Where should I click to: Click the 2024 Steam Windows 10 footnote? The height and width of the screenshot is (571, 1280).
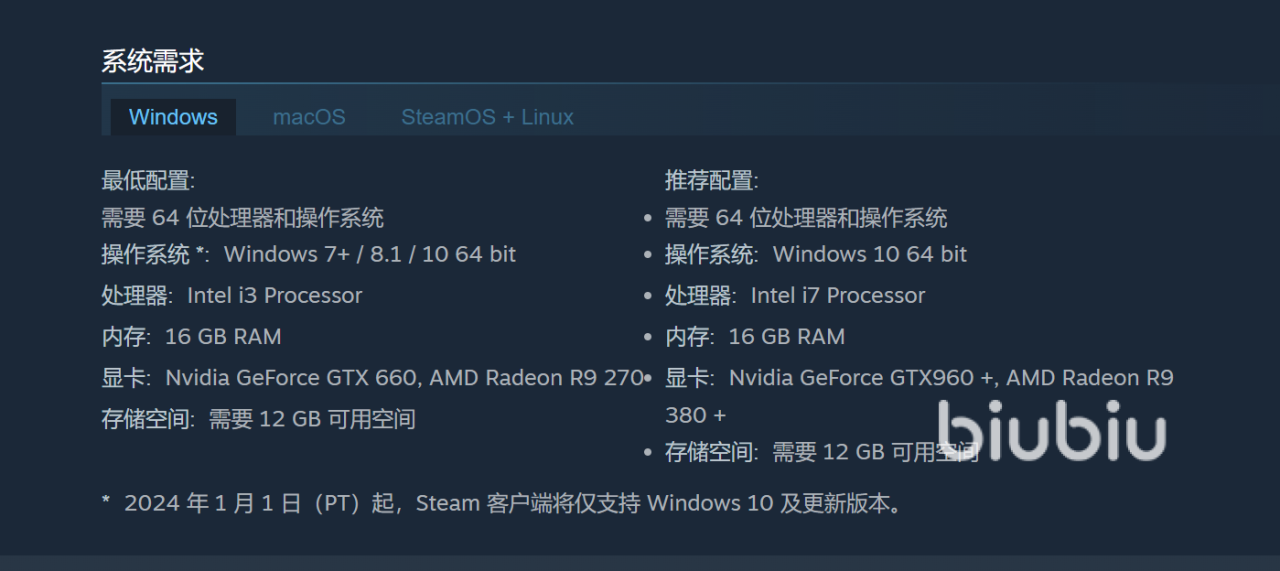pos(502,503)
